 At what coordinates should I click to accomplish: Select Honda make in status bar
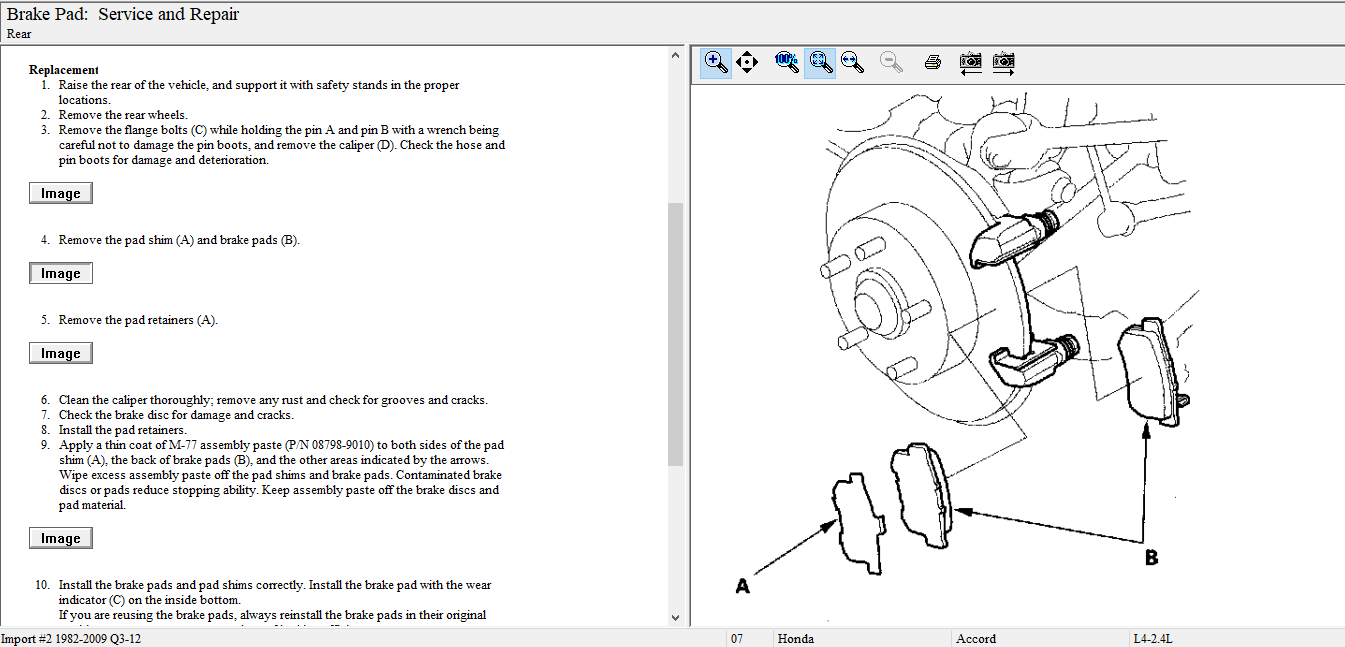(796, 639)
